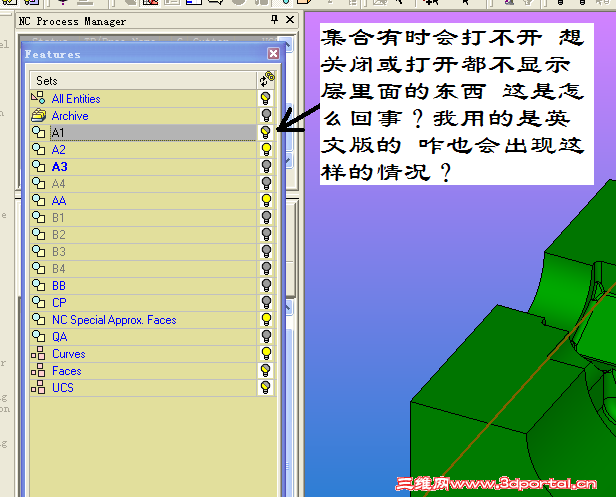Select the "All Entities" label
The image size is (616, 497).
(x=76, y=99)
